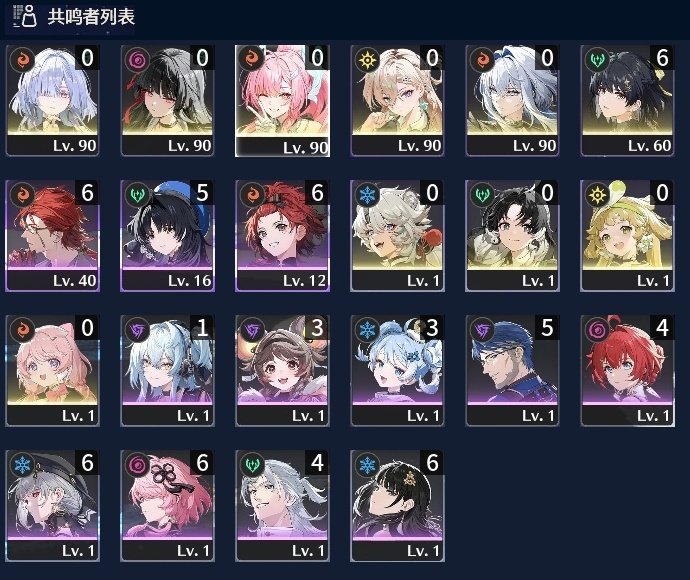Select the red-haired girl at Lv. 12
The width and height of the screenshot is (690, 580).
[283, 236]
